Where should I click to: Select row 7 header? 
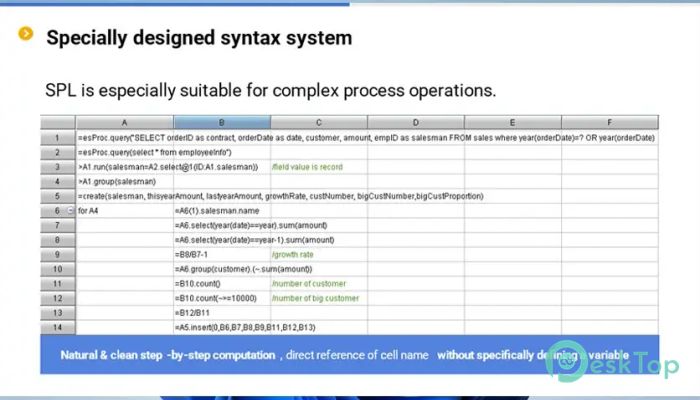click(58, 225)
